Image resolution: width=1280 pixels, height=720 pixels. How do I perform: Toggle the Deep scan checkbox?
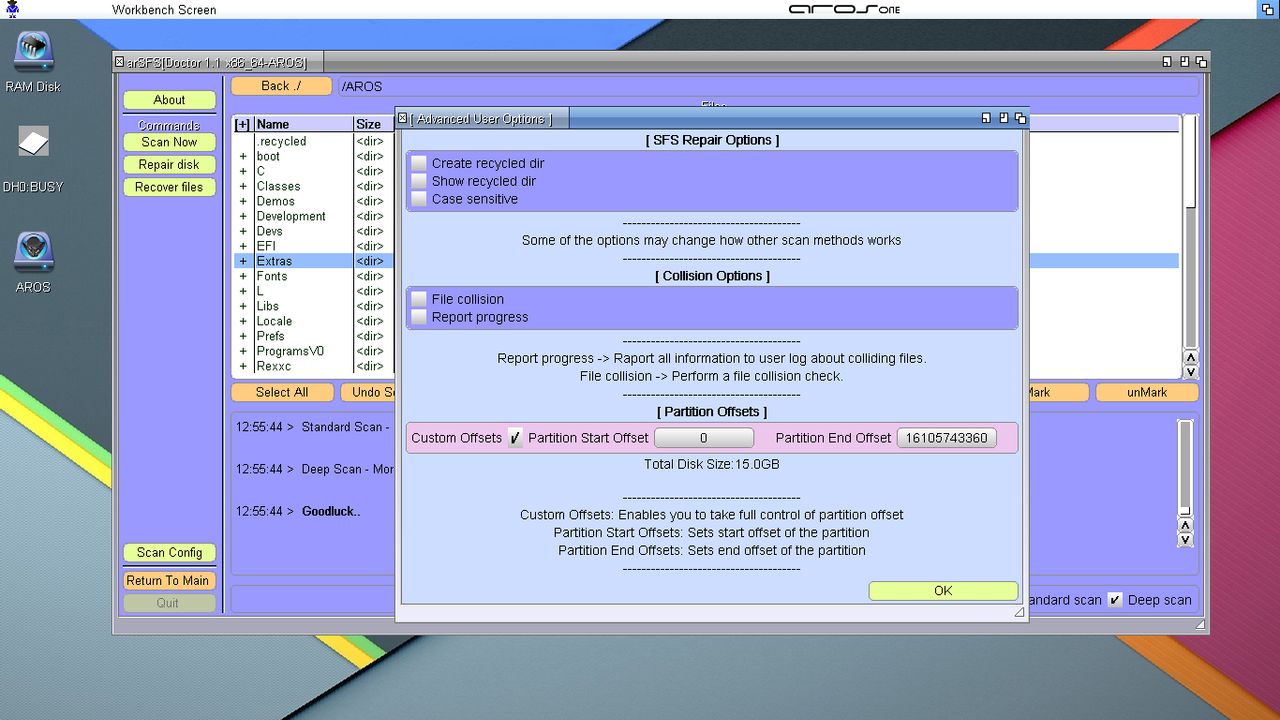pyautogui.click(x=1115, y=600)
